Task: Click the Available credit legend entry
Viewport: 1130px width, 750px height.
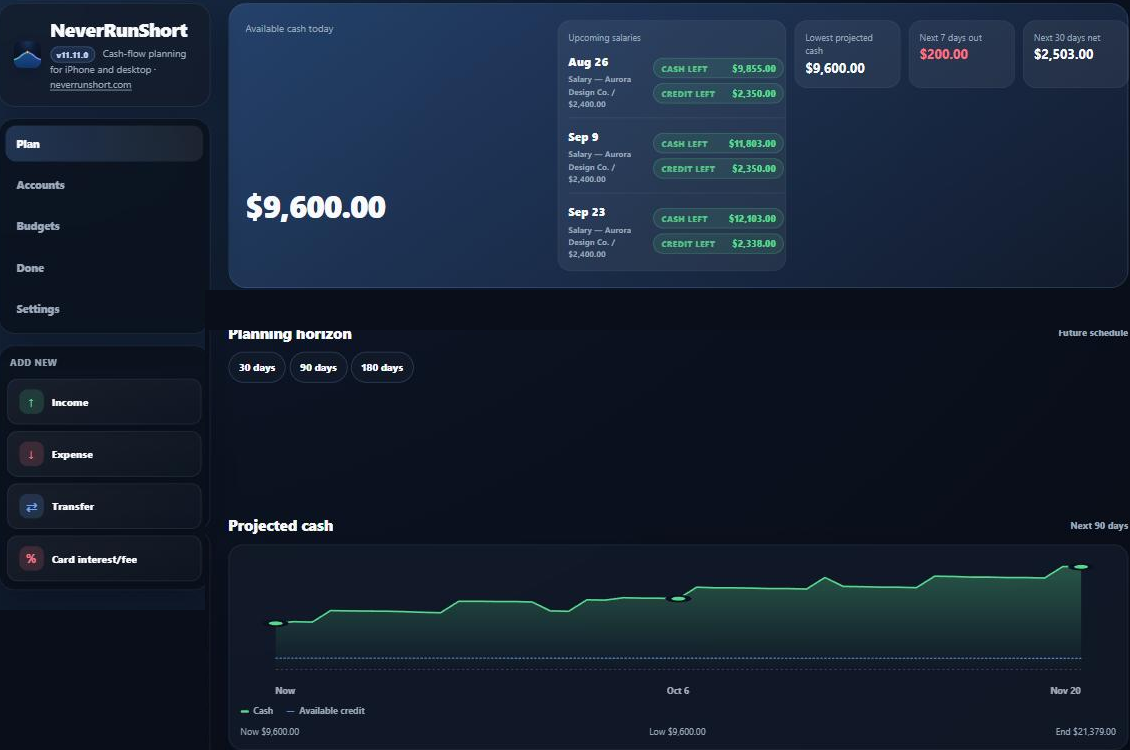Action: click(326, 710)
